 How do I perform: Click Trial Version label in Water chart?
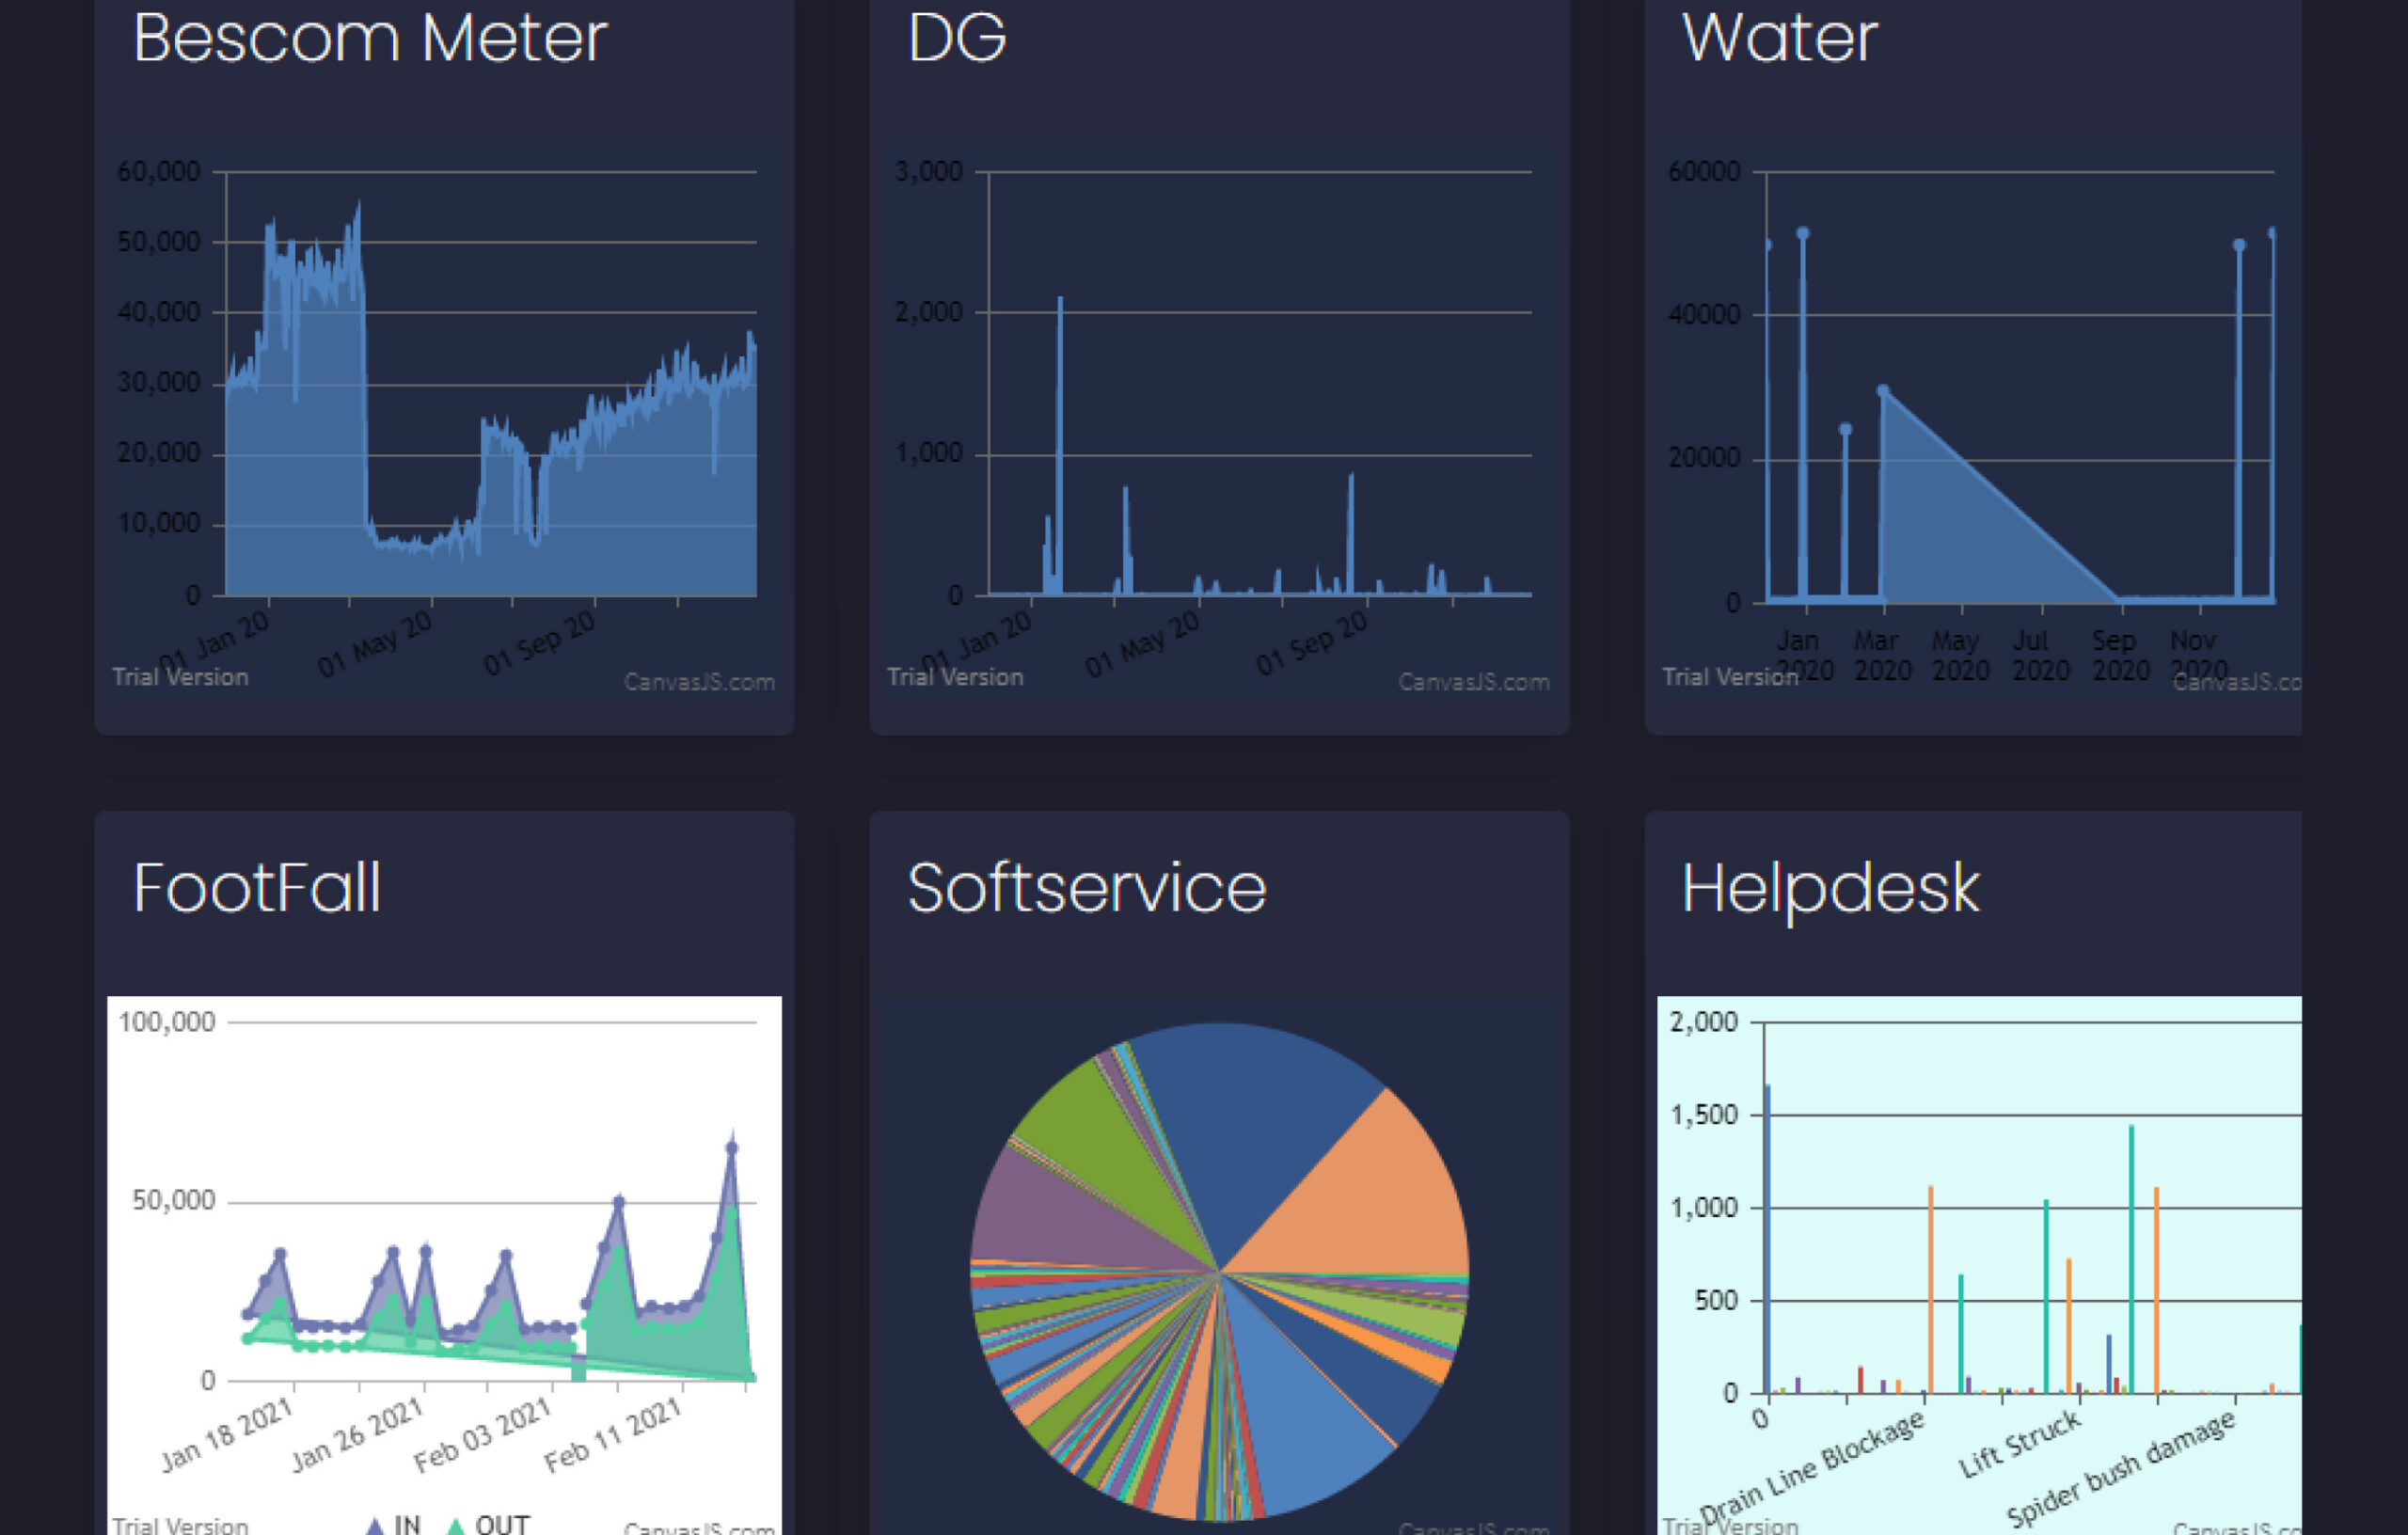pyautogui.click(x=1730, y=677)
